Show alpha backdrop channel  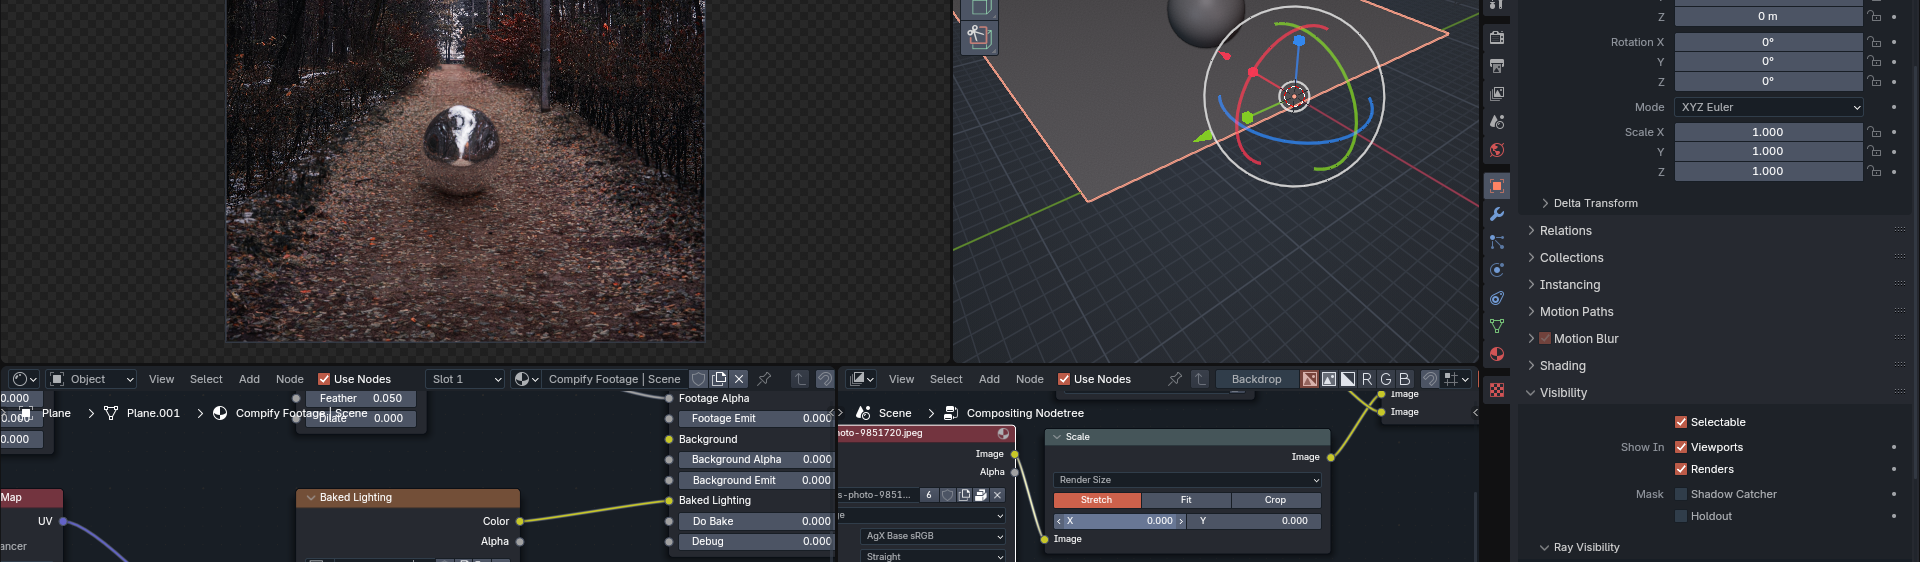(1348, 379)
